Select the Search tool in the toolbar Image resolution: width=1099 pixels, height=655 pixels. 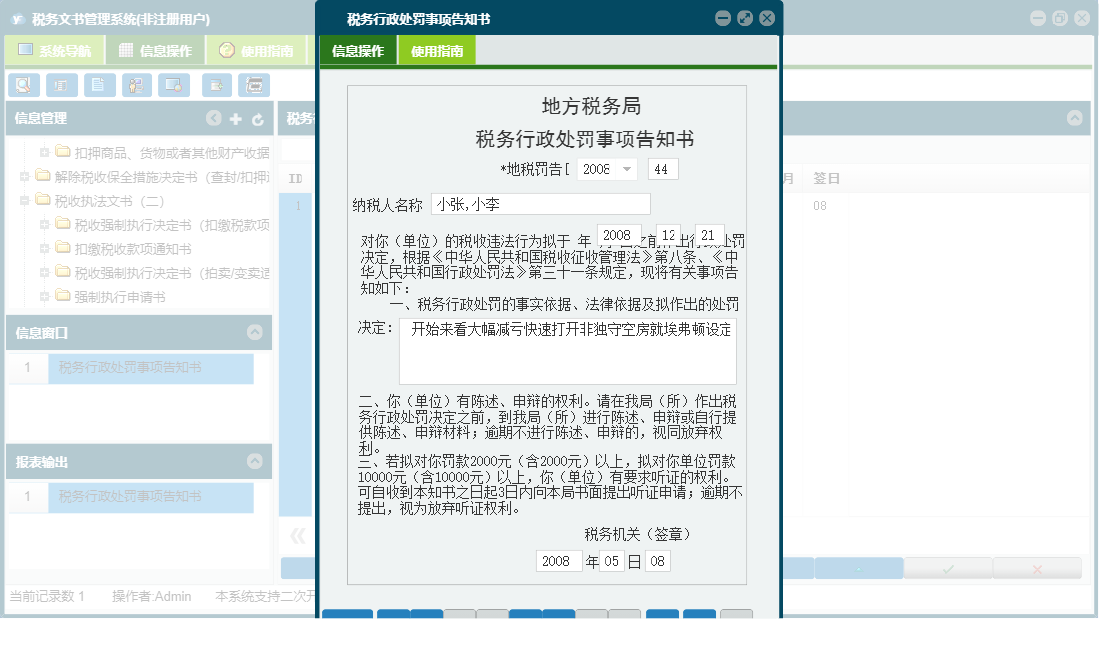coord(22,85)
